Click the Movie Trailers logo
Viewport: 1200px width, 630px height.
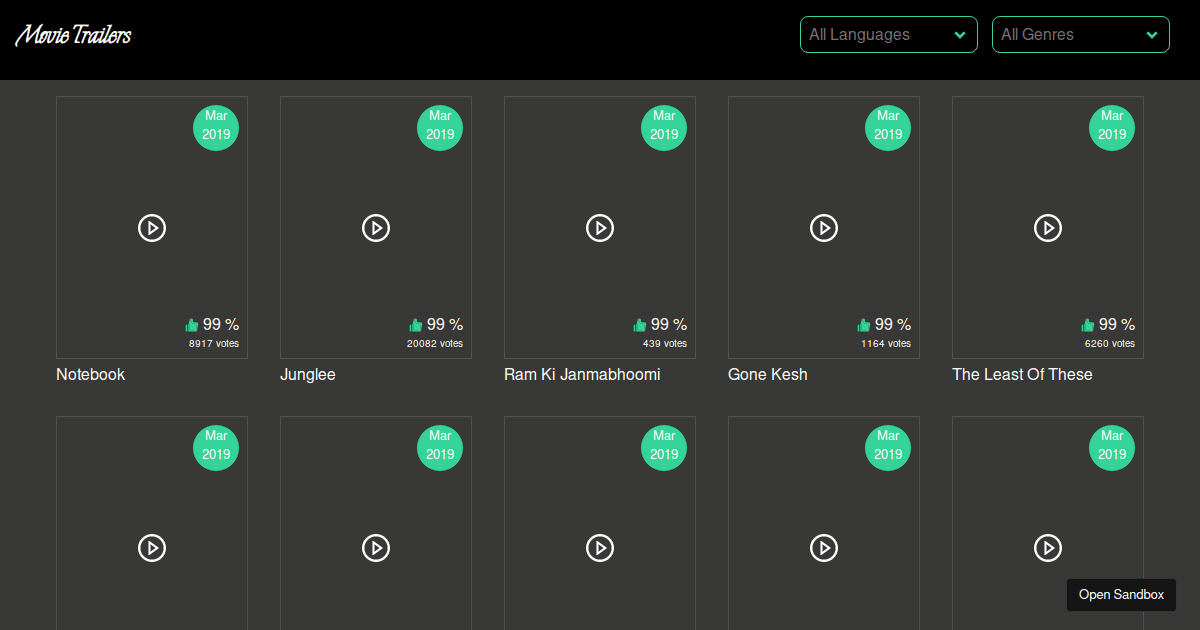coord(72,34)
